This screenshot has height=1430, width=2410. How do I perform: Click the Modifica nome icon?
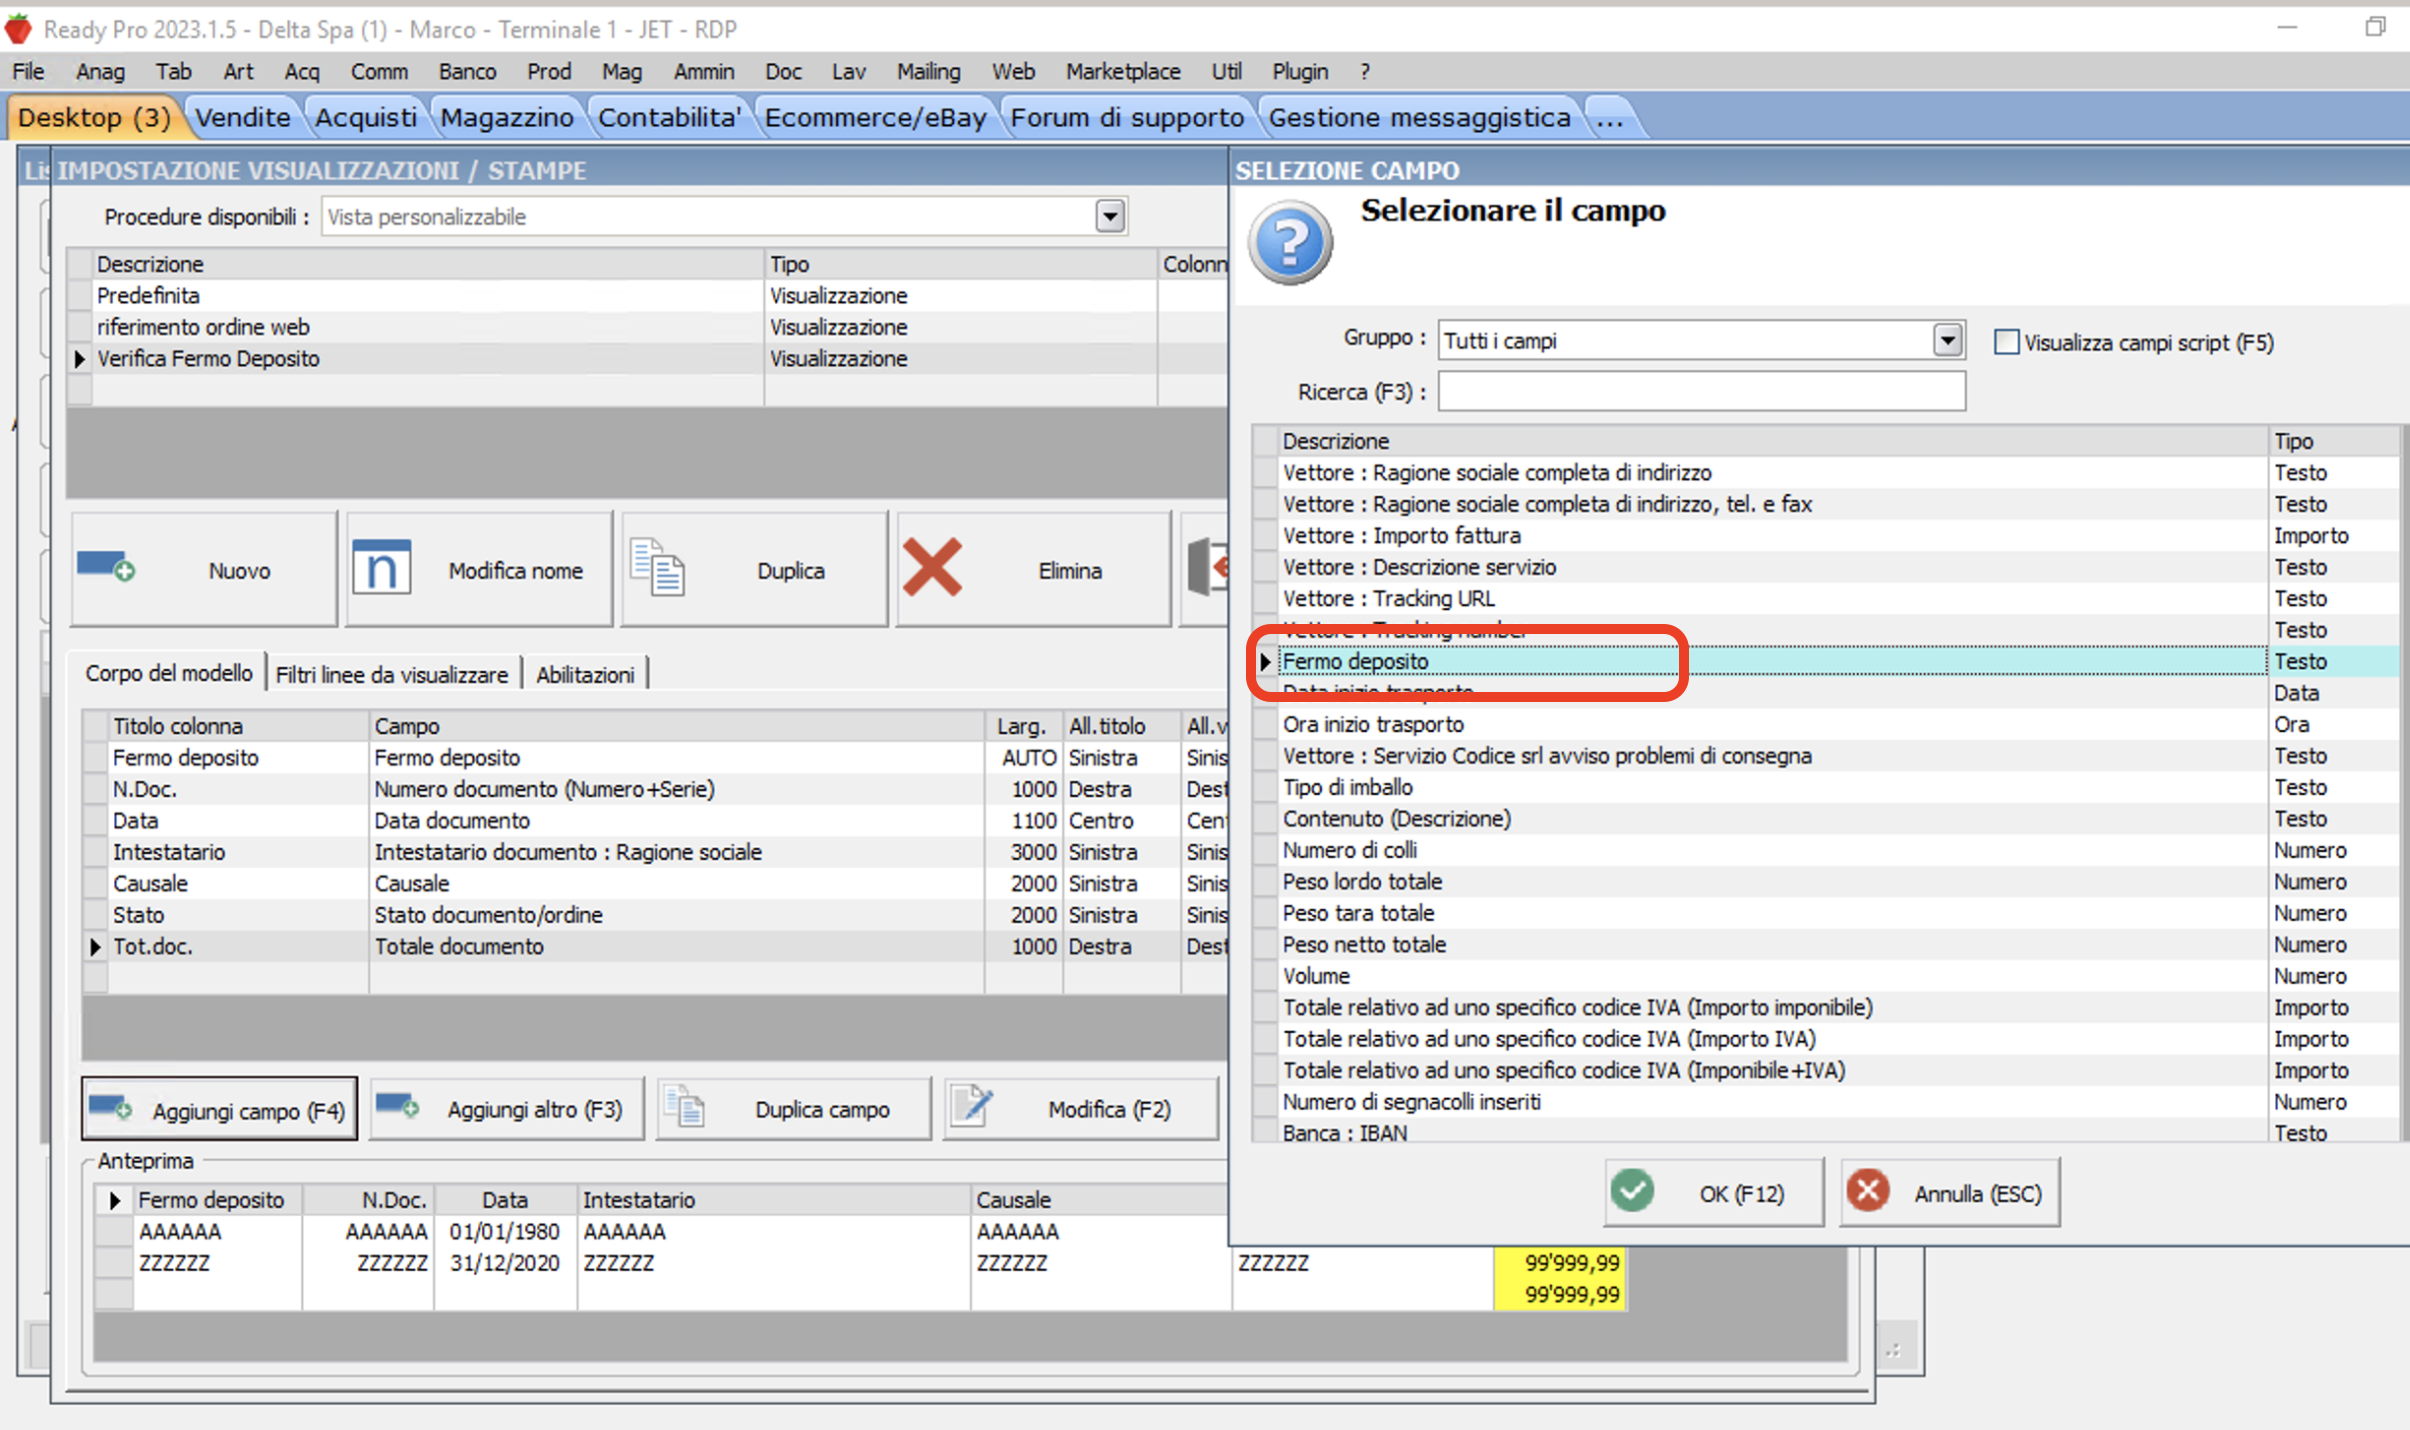(381, 568)
